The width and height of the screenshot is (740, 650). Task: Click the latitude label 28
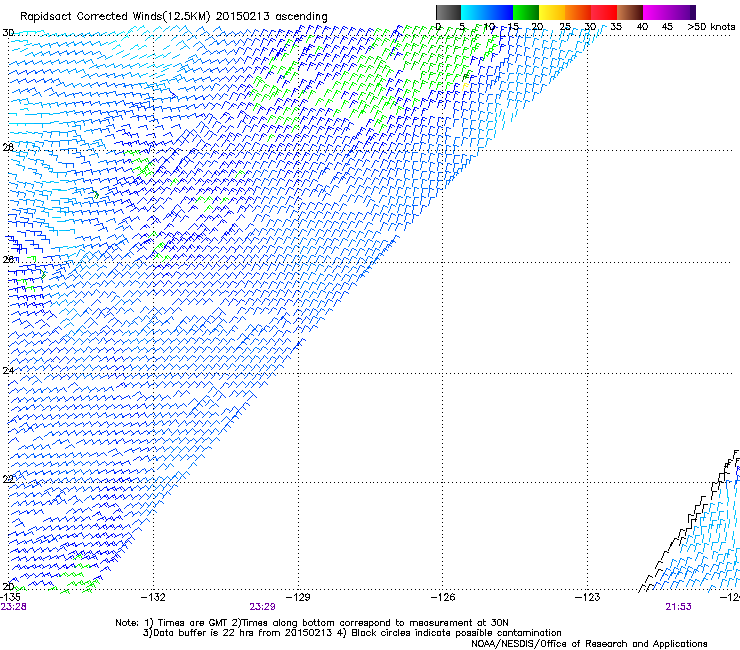[8, 147]
